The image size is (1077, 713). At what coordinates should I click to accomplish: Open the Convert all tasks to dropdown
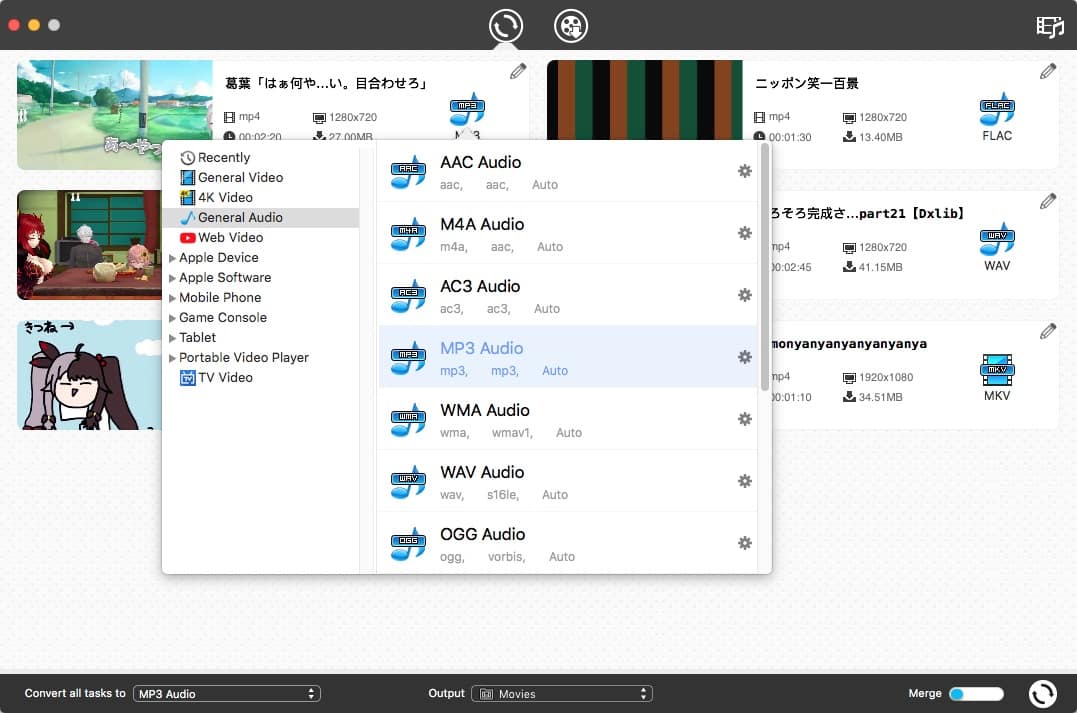click(227, 692)
